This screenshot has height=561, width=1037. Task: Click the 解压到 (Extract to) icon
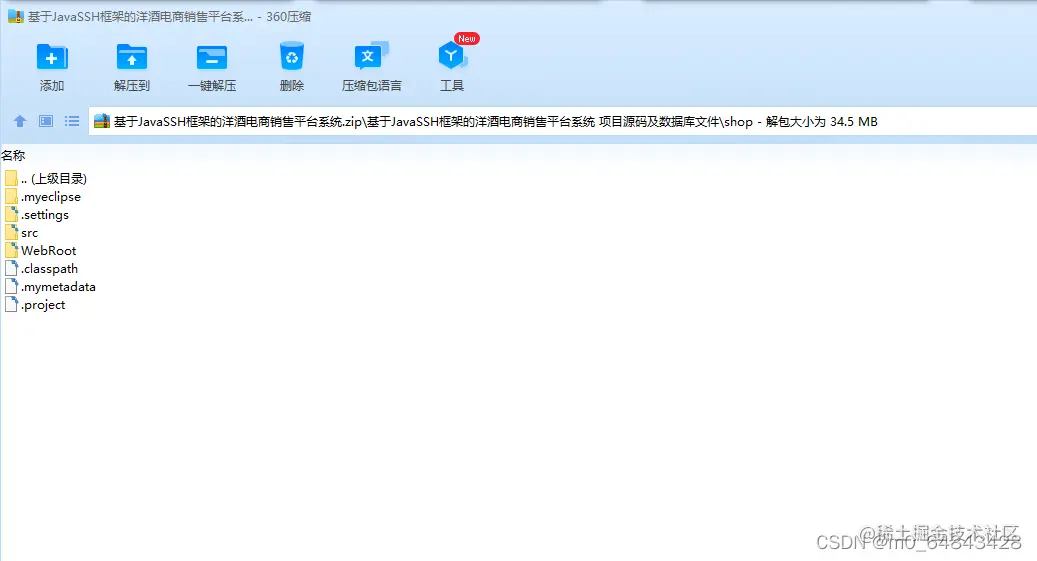coord(132,58)
